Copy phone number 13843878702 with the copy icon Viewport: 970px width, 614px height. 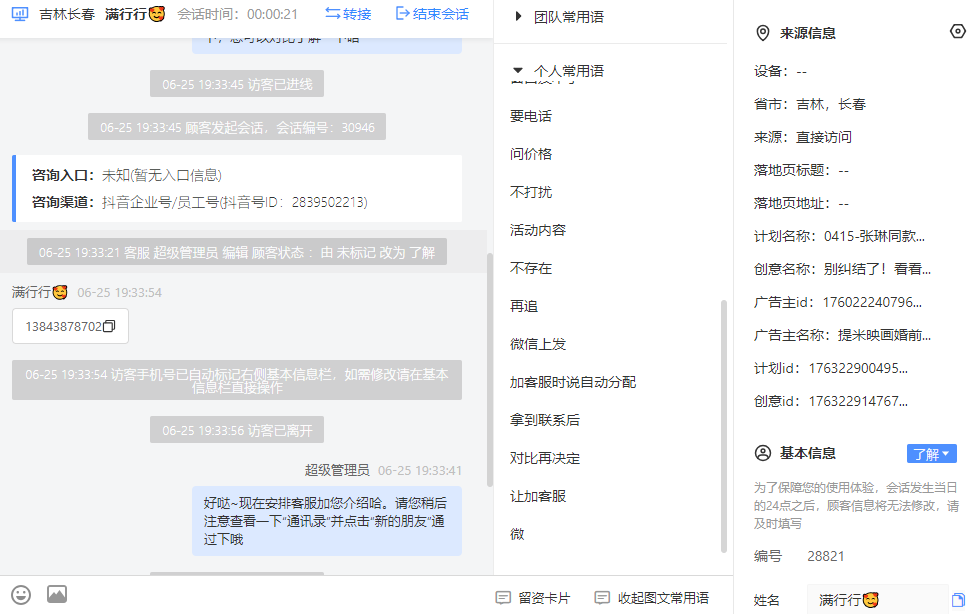(109, 326)
